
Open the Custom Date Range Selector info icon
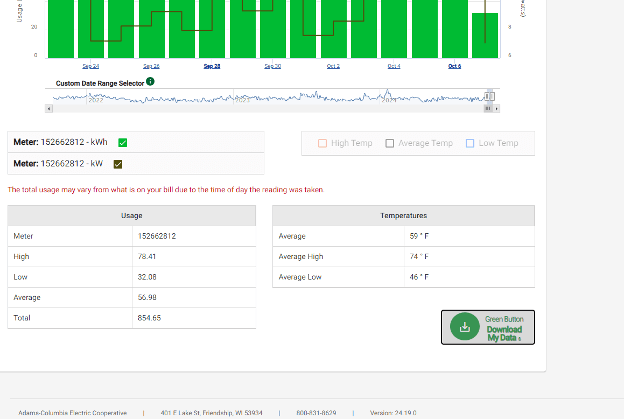[150, 82]
